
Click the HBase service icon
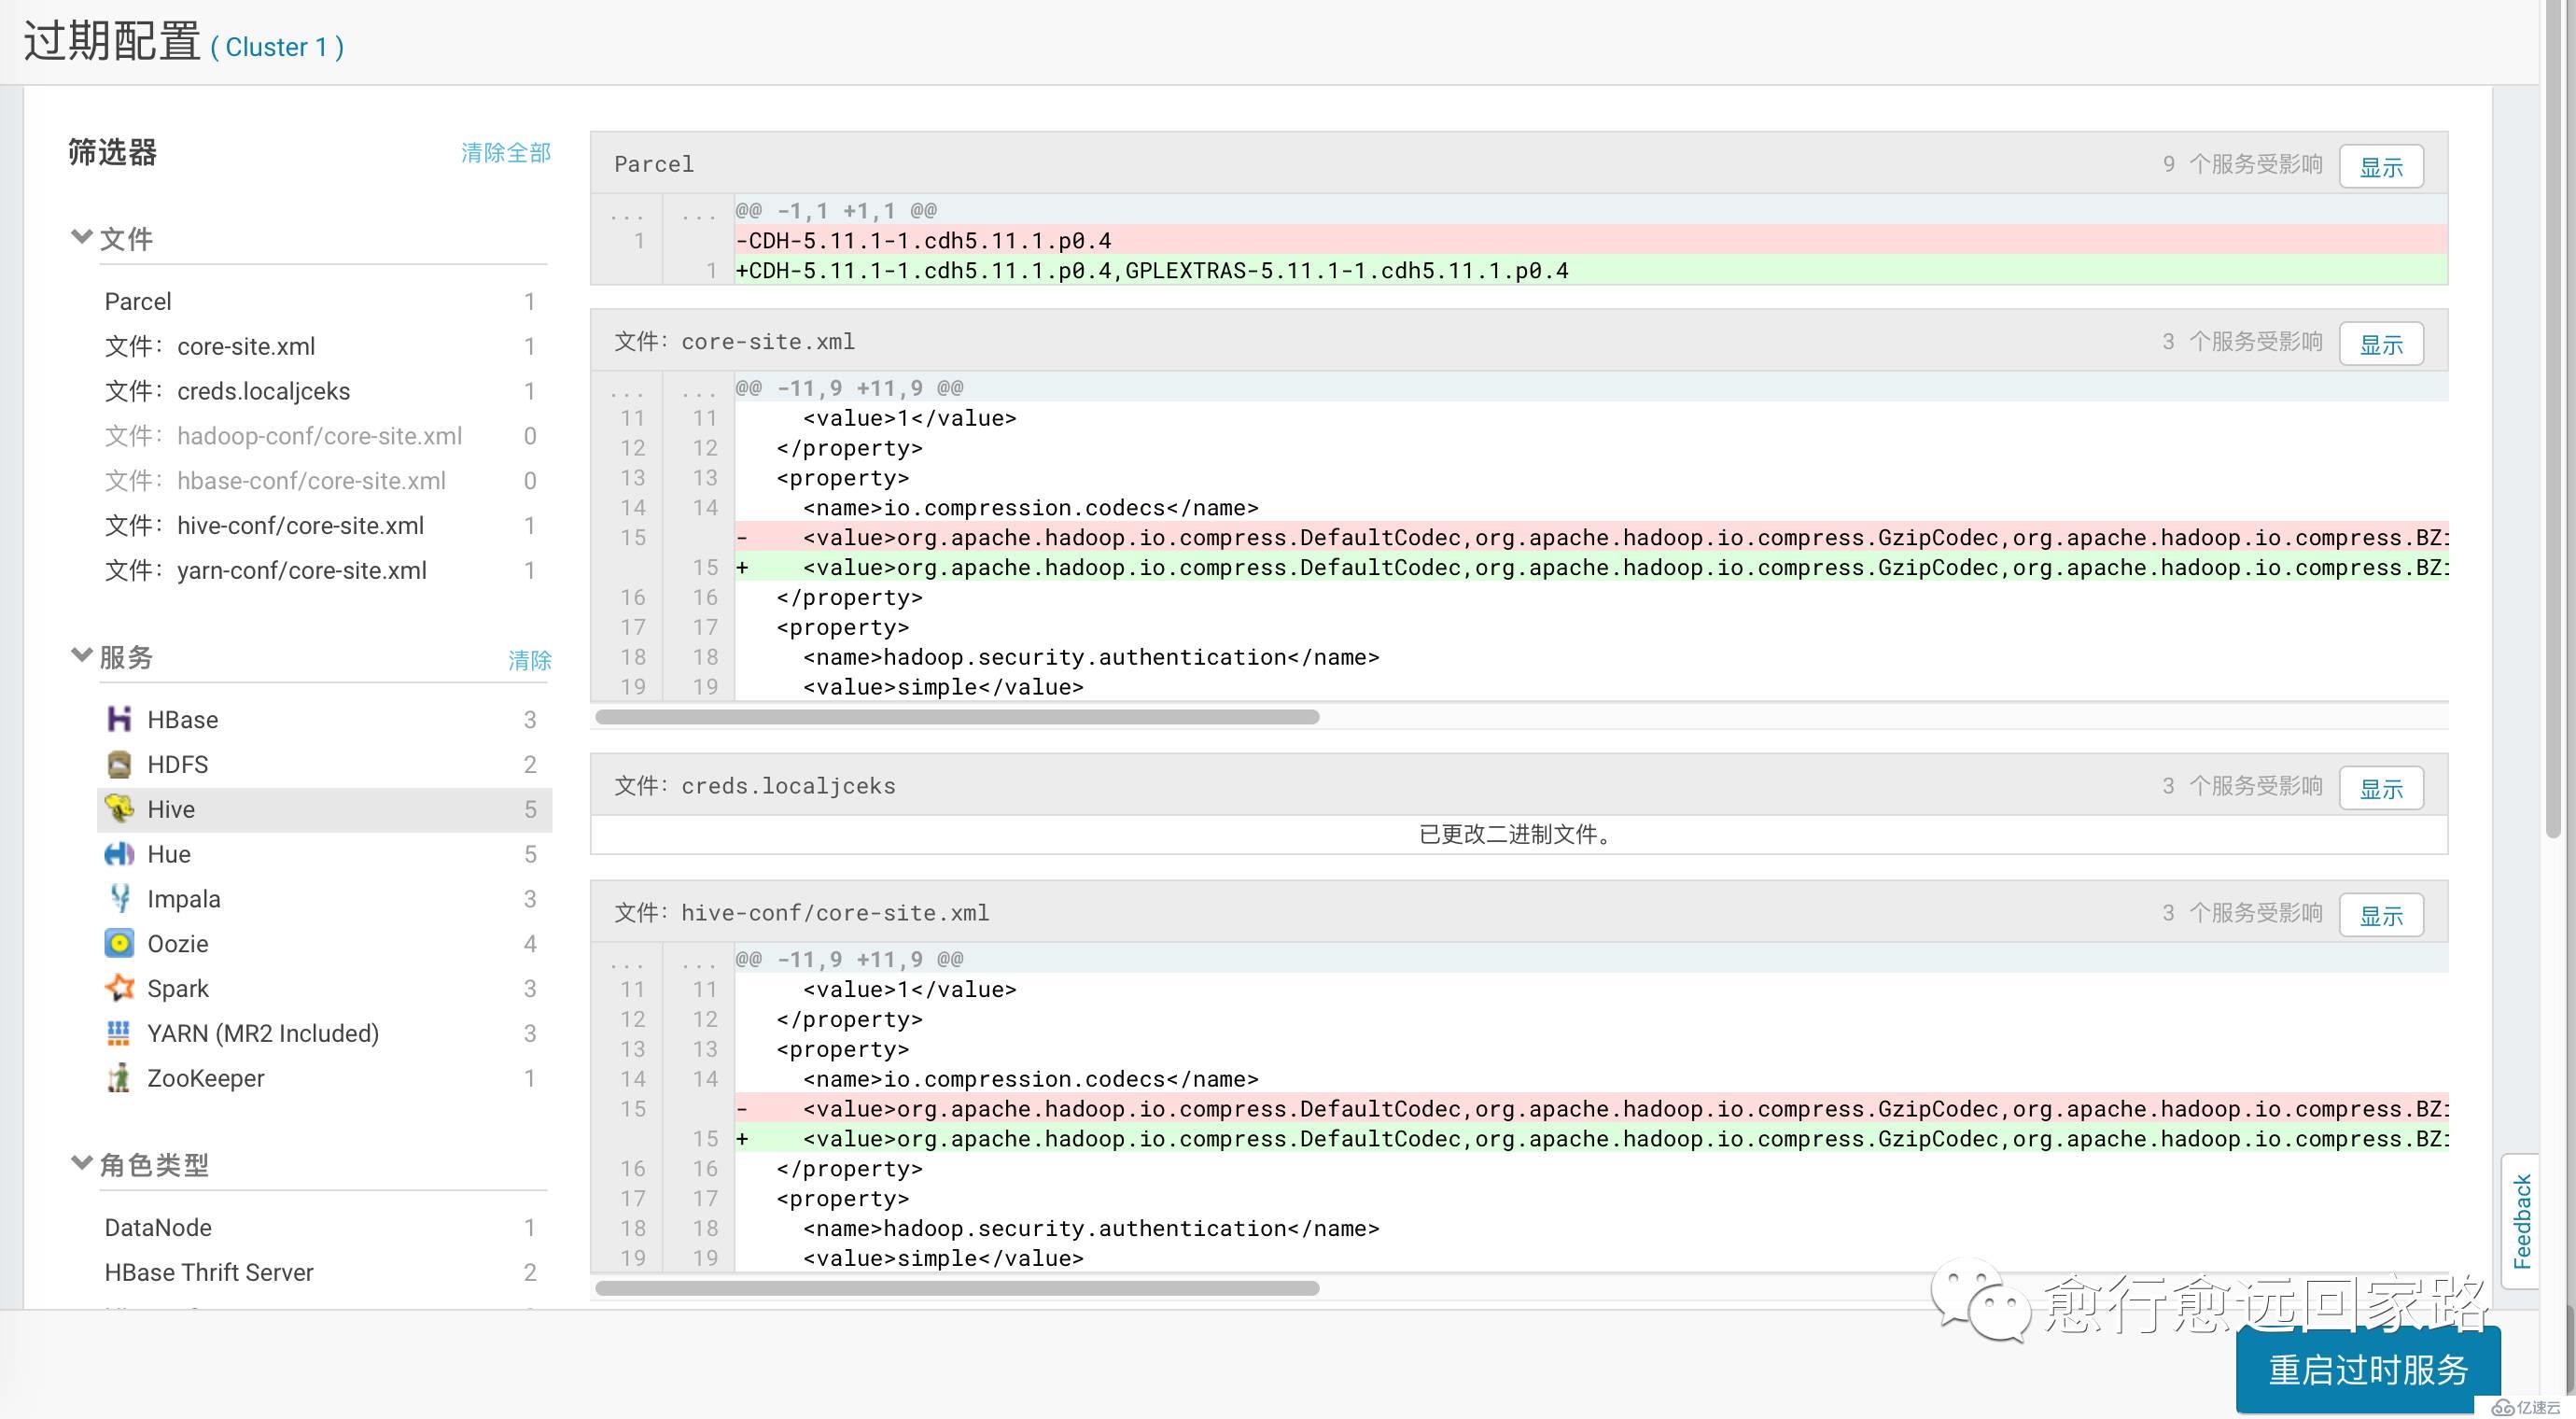[119, 718]
